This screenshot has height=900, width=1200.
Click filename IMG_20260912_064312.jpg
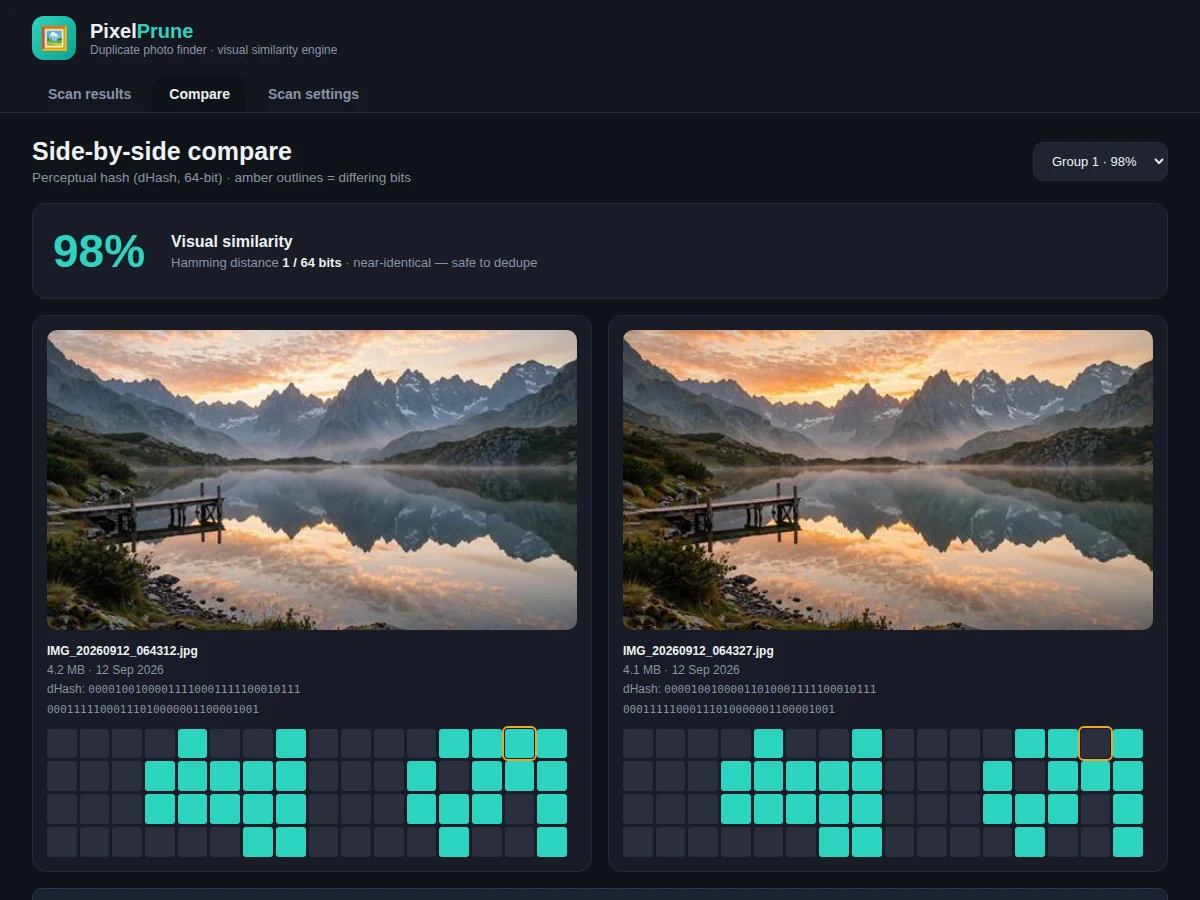pyautogui.click(x=122, y=651)
